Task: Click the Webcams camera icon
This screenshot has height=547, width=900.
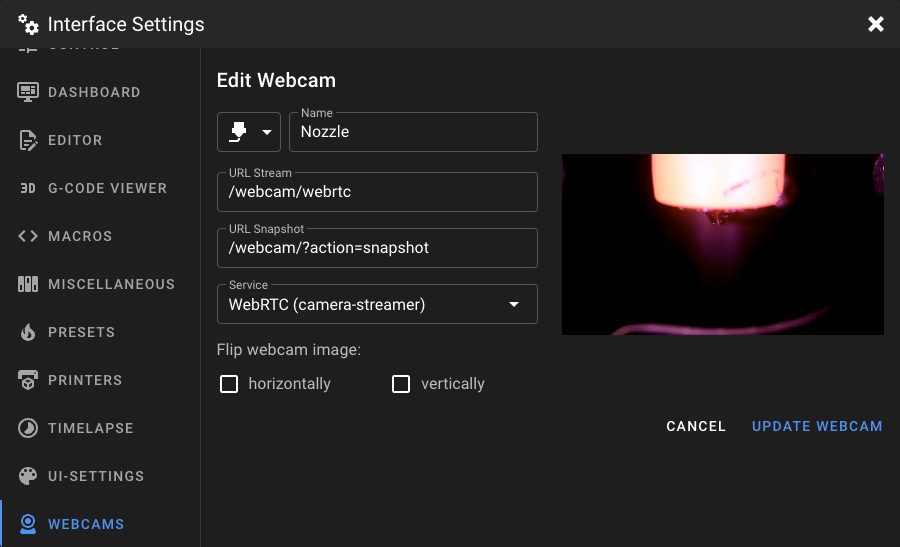Action: coord(28,524)
